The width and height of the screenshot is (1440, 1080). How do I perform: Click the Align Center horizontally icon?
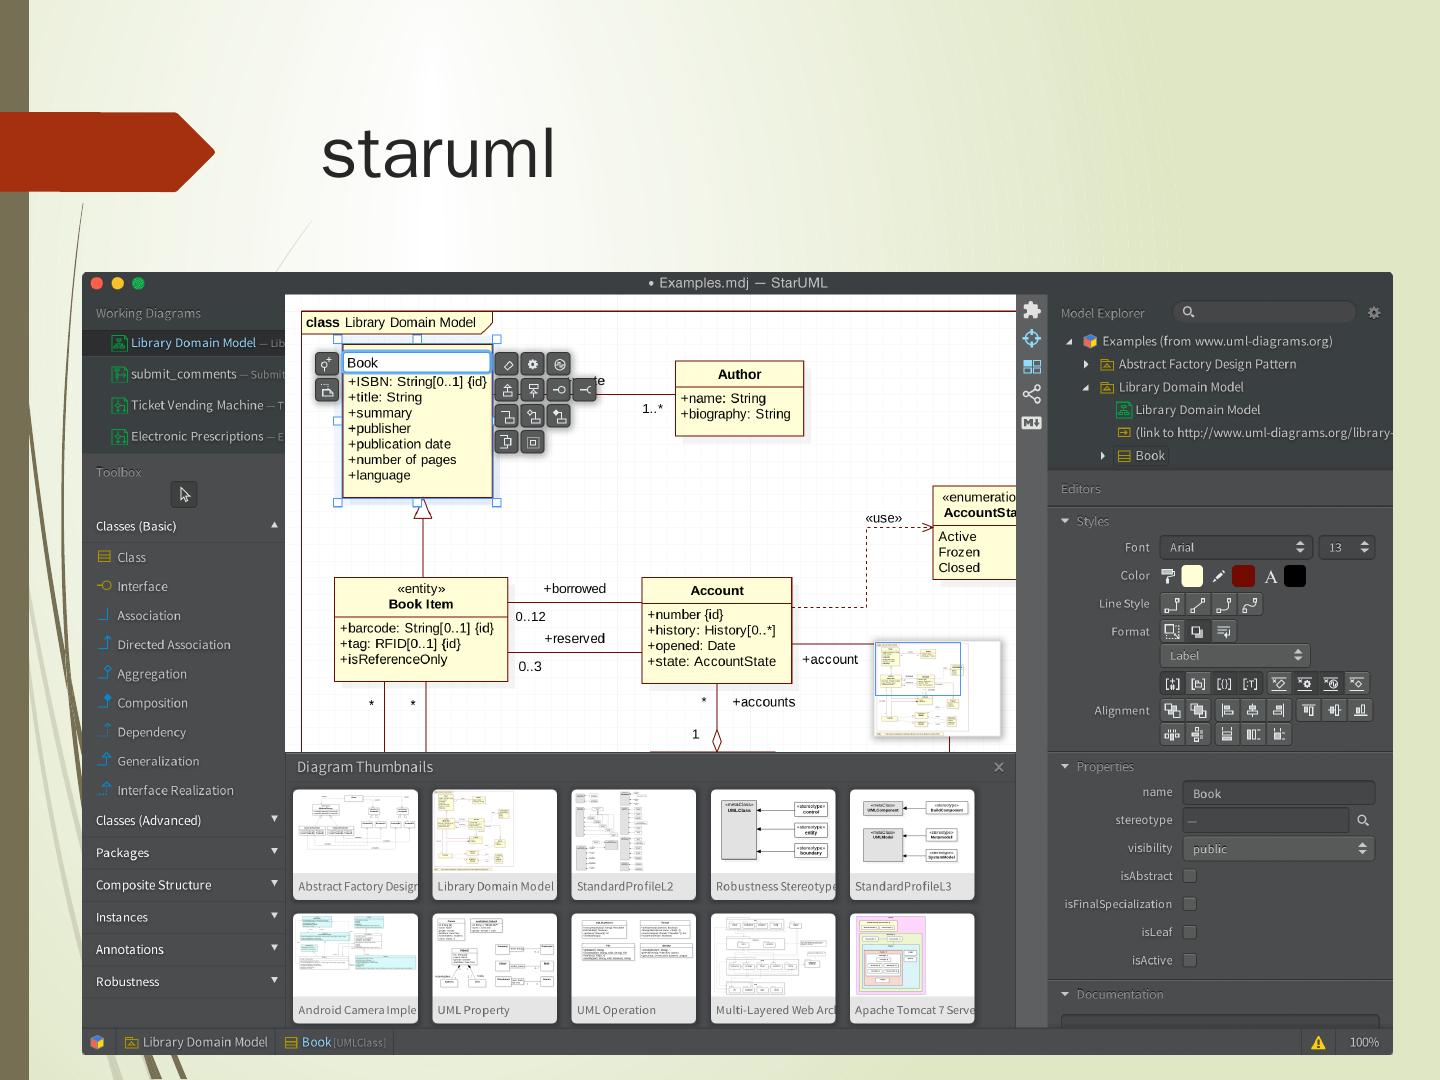click(1253, 710)
